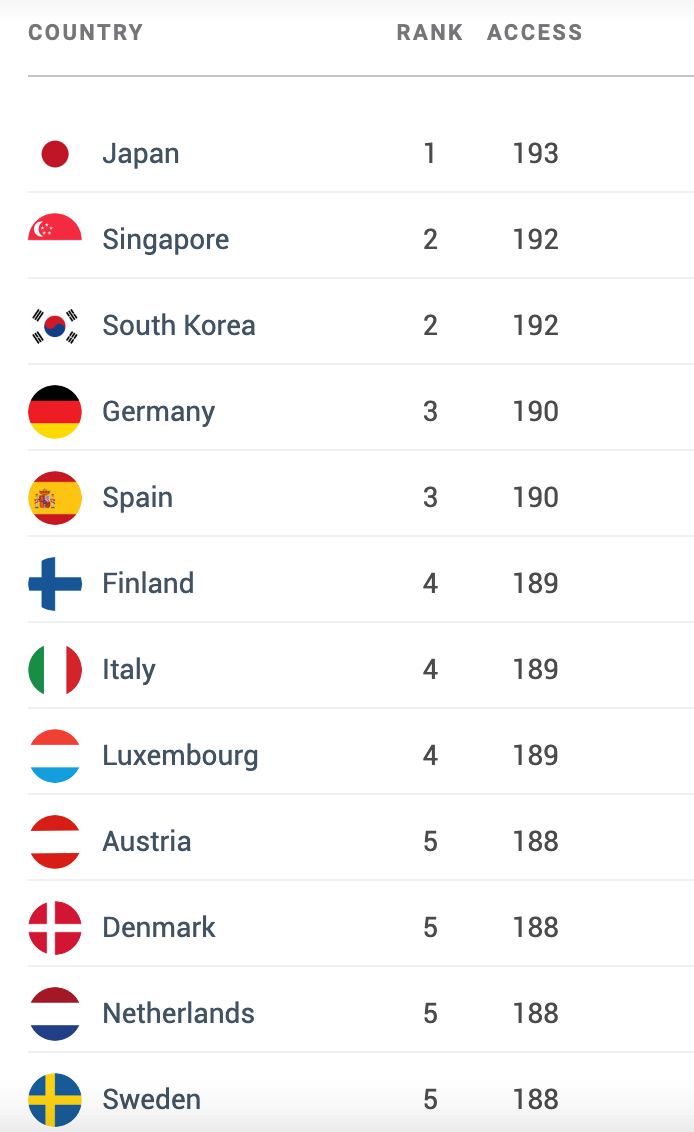Click the Denmark flag icon
This screenshot has width=694, height=1132.
55,928
